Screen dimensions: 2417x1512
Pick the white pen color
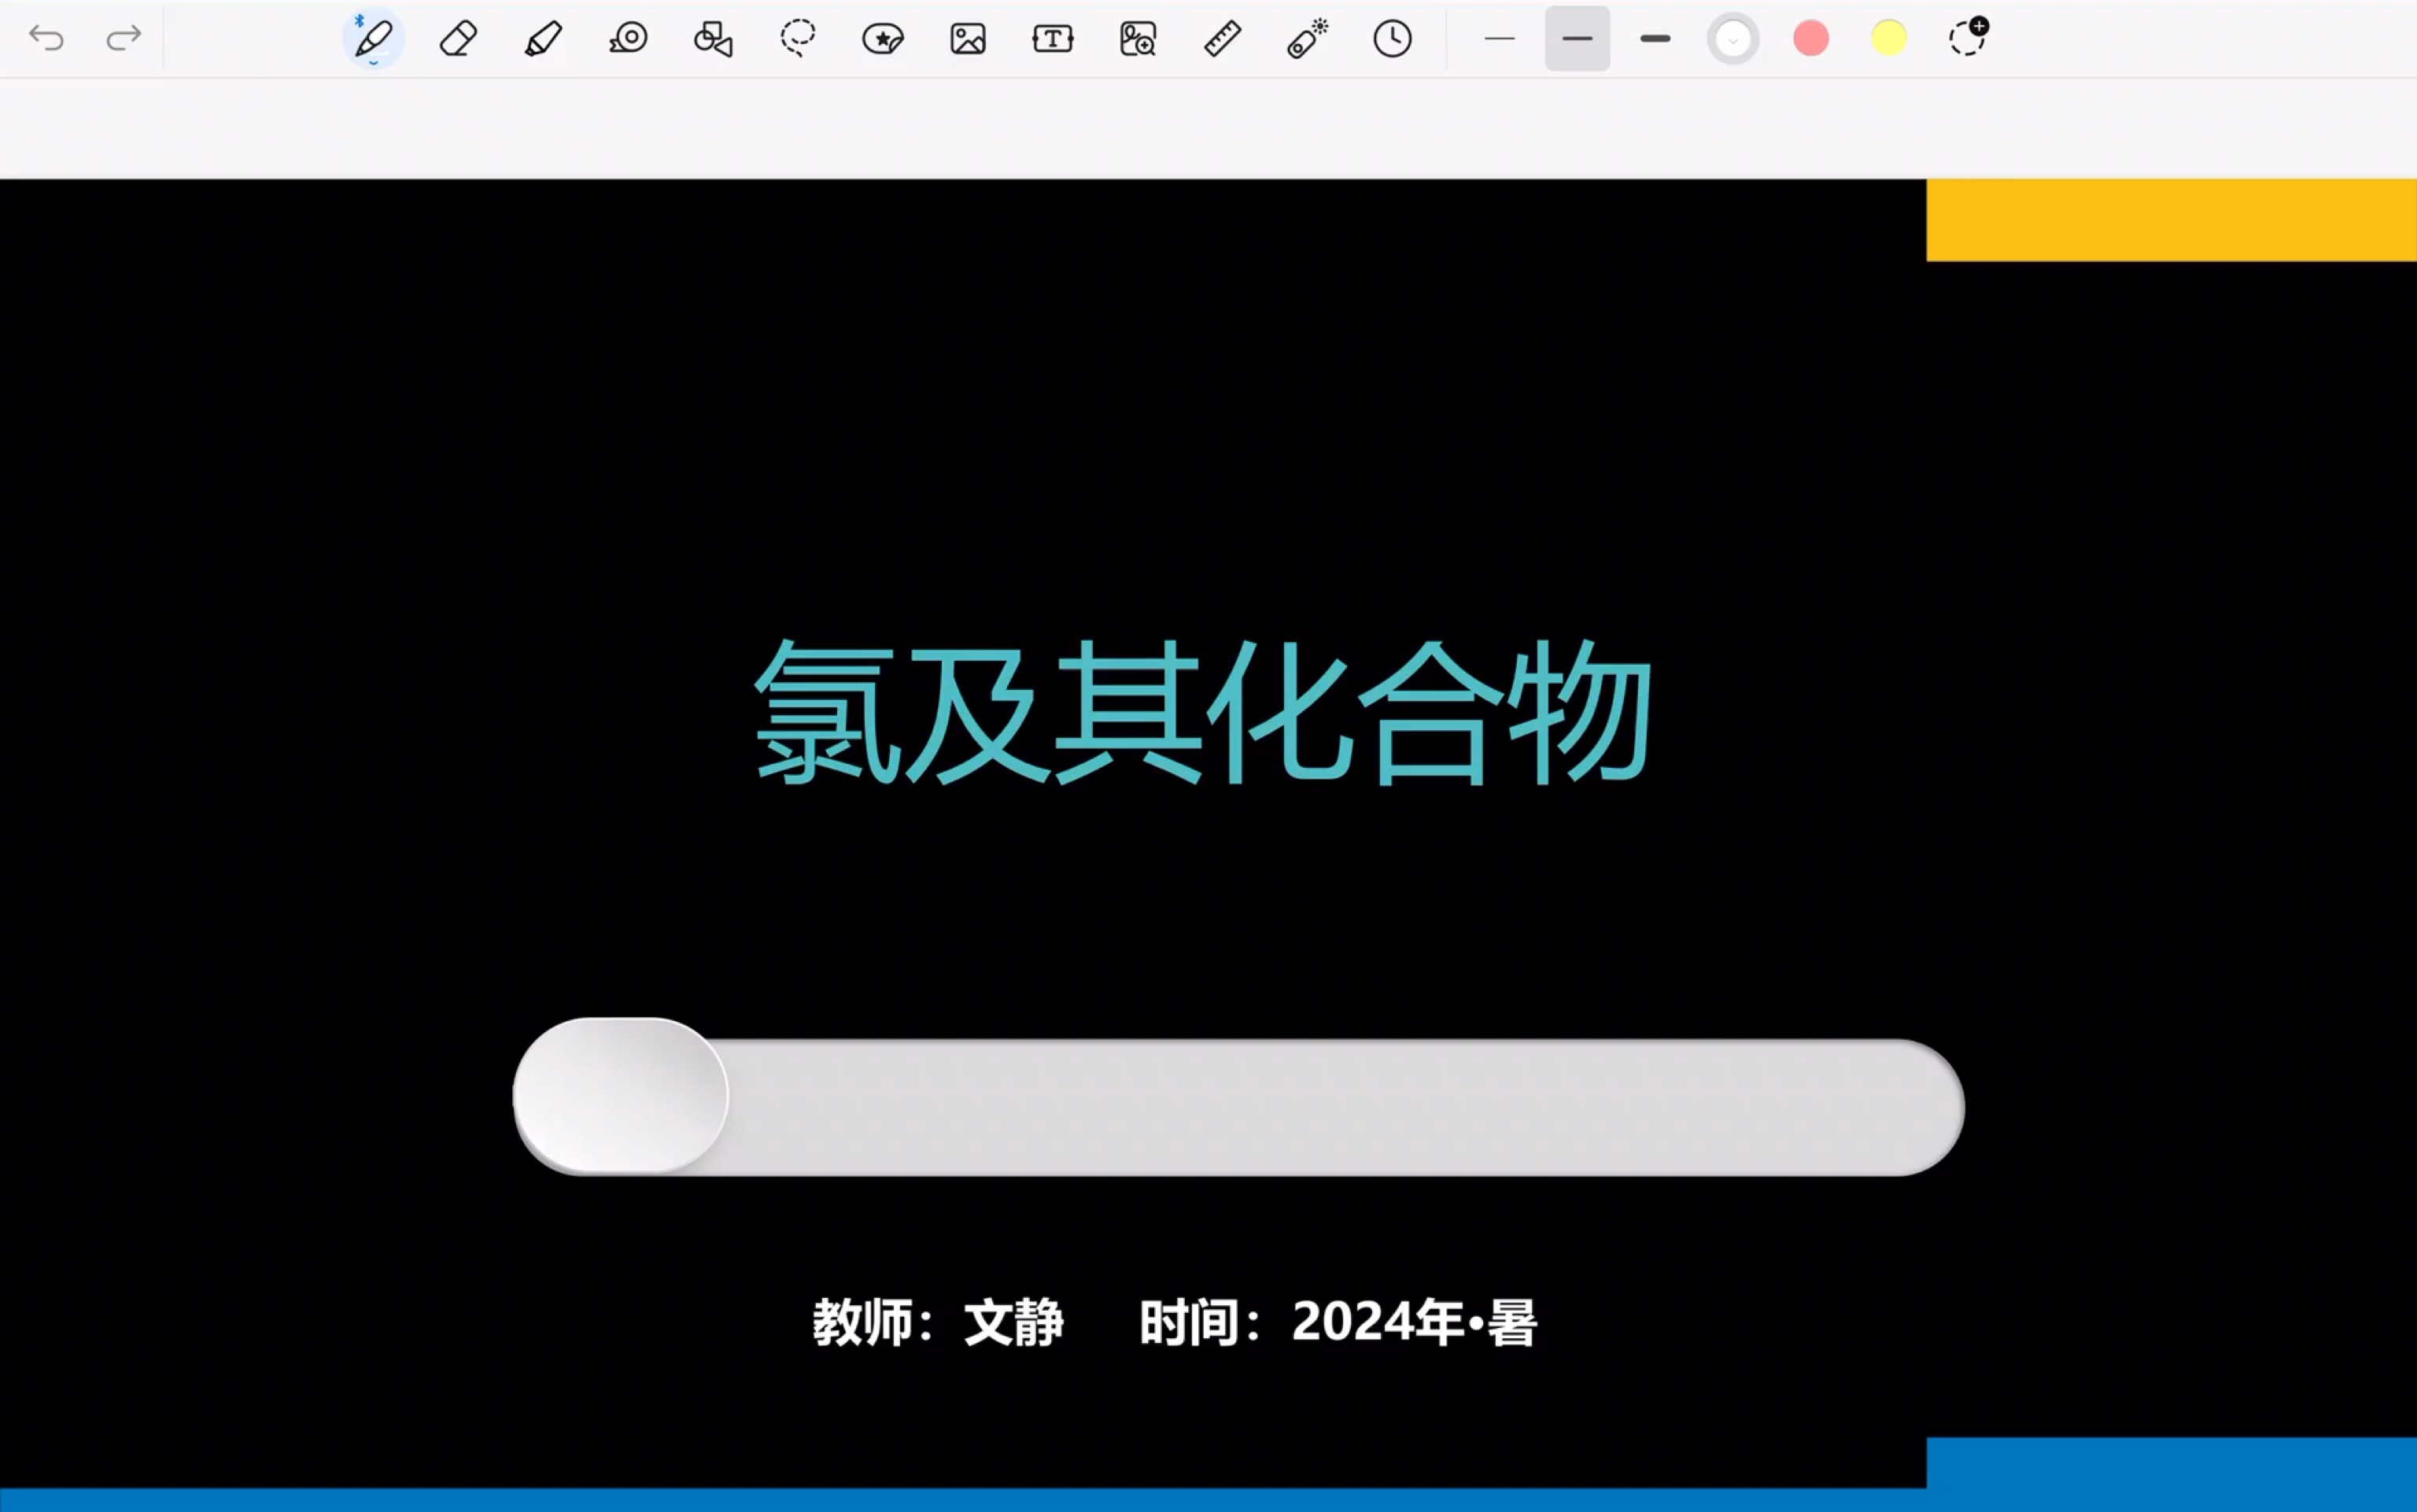(1733, 39)
